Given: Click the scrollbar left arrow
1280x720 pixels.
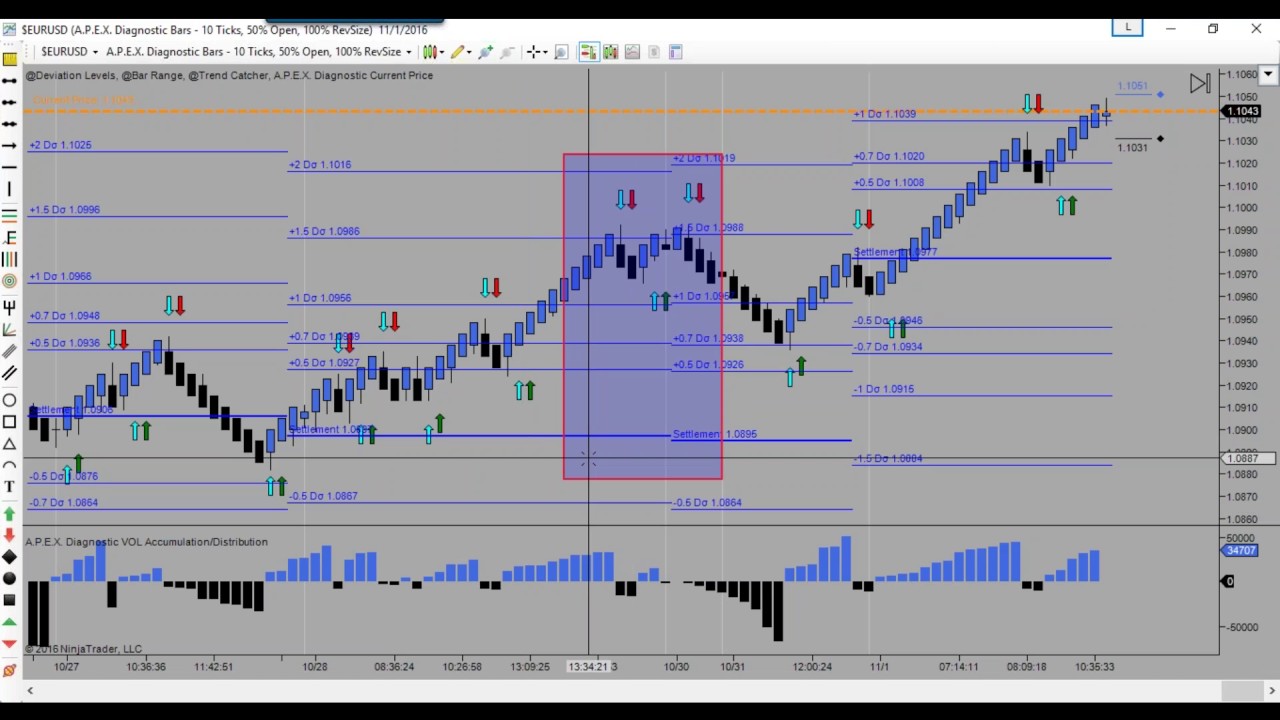Looking at the screenshot, I should click(x=30, y=690).
